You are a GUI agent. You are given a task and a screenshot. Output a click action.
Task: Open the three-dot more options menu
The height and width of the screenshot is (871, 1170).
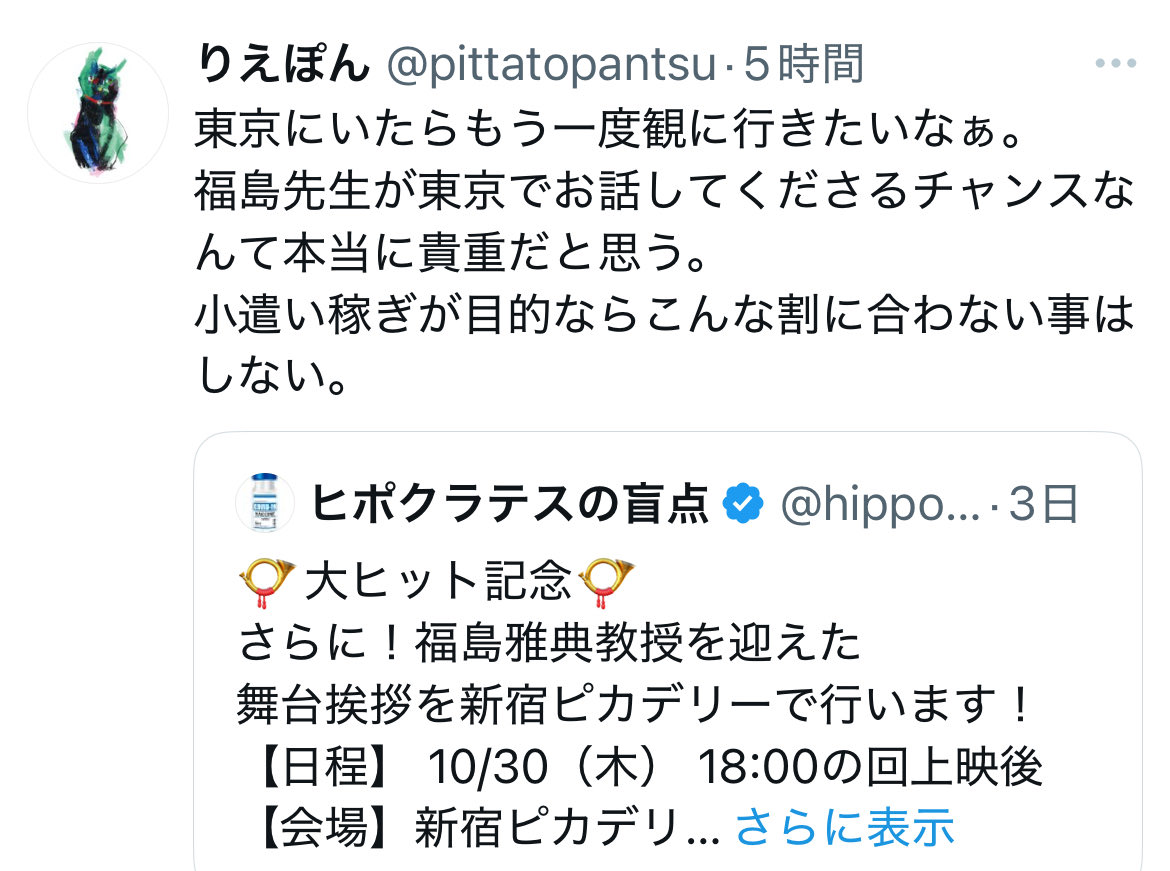pos(1115,65)
